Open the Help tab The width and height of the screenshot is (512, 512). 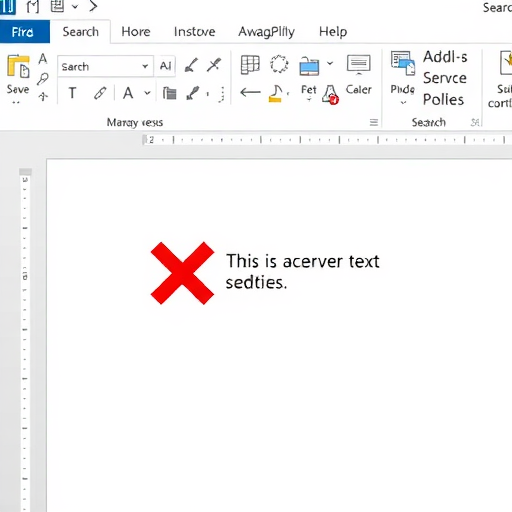pyautogui.click(x=333, y=32)
